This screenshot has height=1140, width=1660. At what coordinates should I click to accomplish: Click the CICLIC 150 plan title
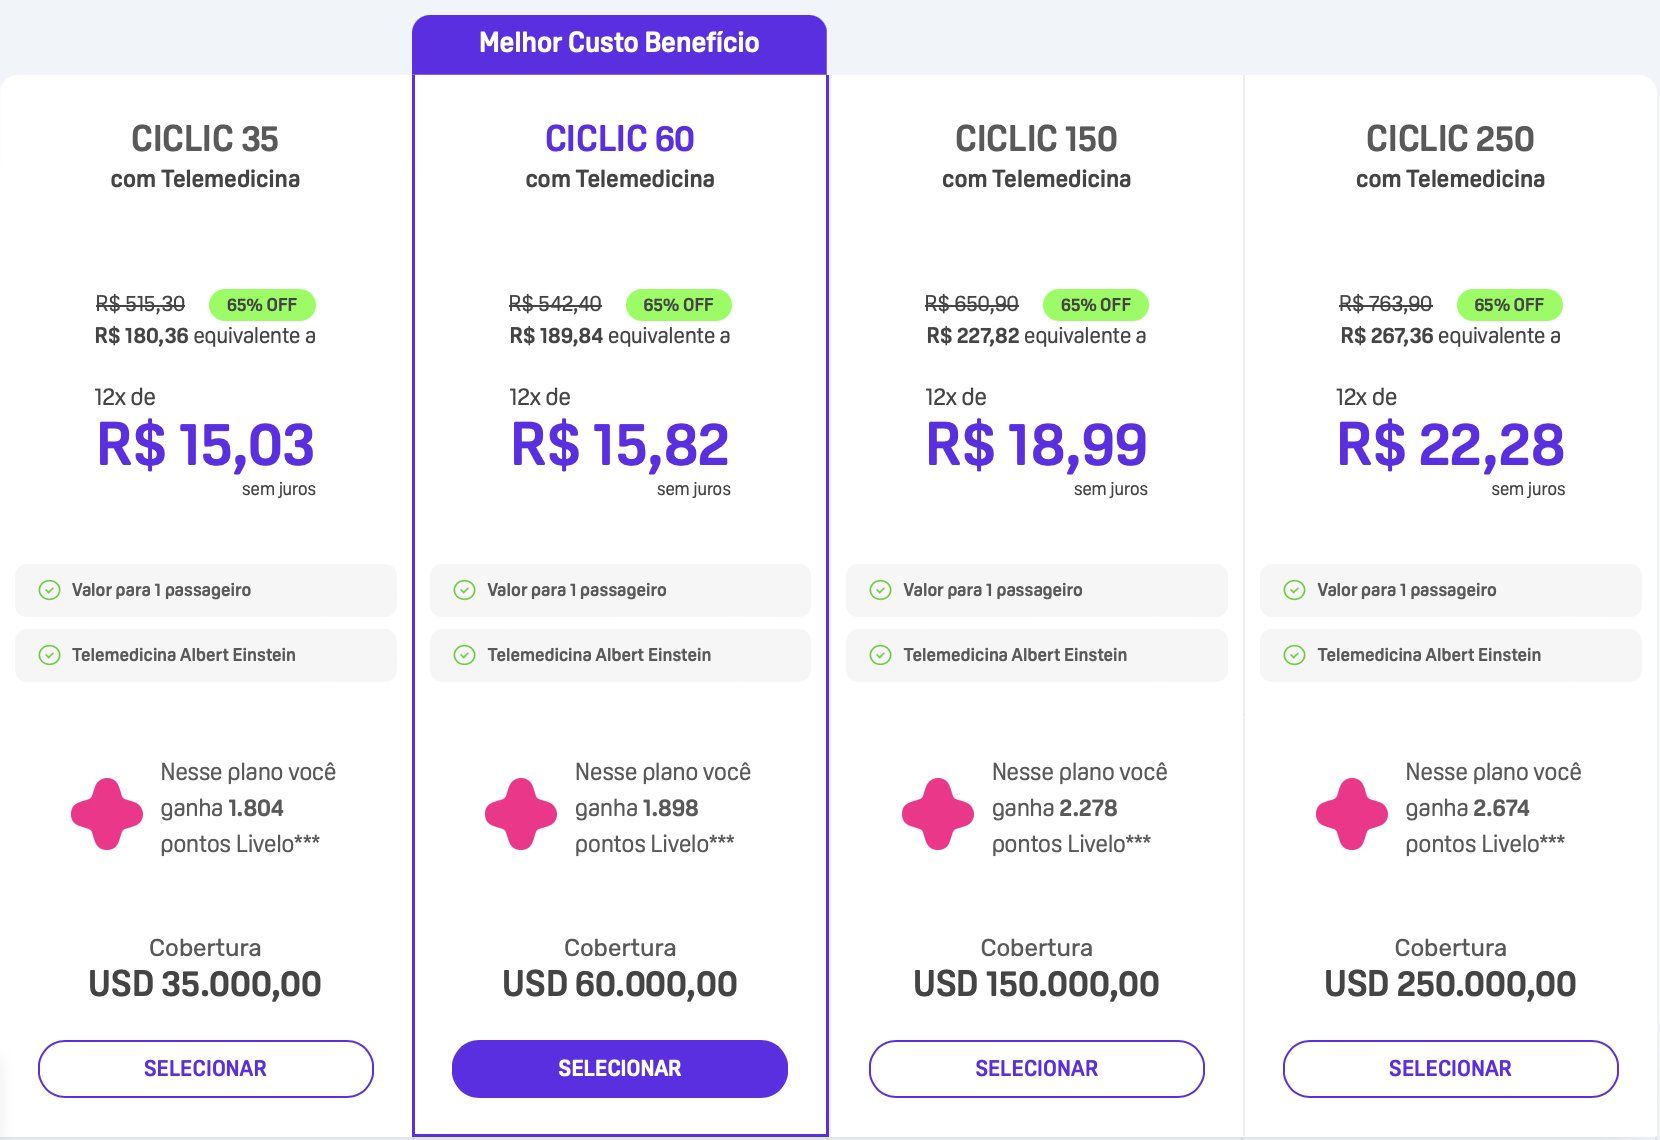pyautogui.click(x=1036, y=138)
